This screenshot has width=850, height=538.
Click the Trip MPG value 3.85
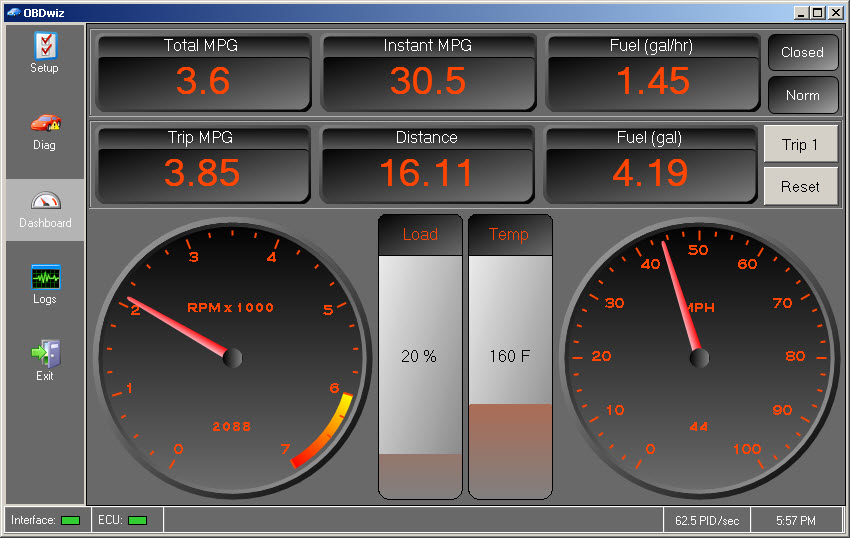[202, 173]
